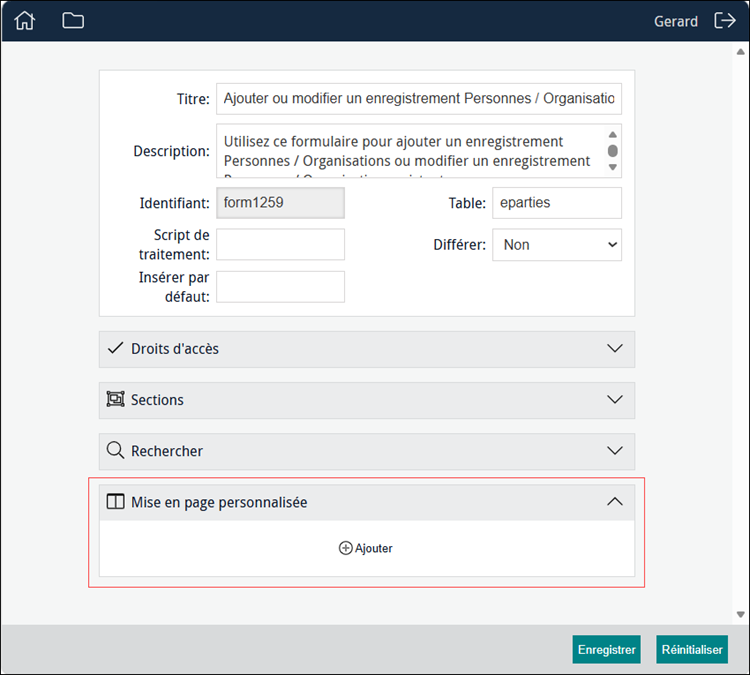Click the Table label
Screen dimensions: 750x675
pos(467,203)
